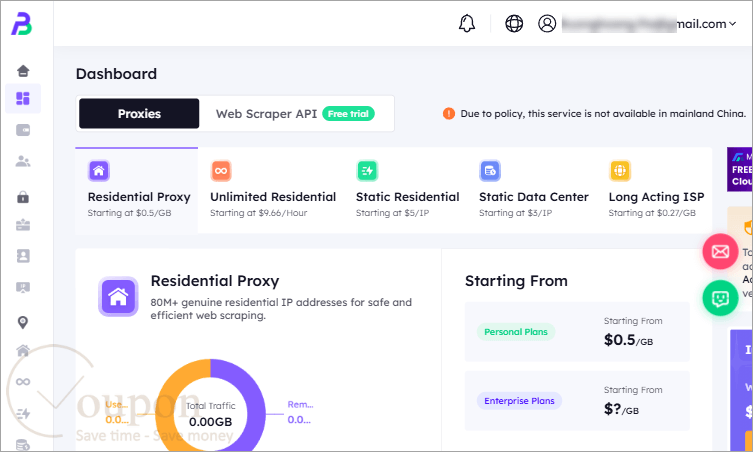Viewport: 753px width, 452px height.
Task: Click the padlock icon in the sidebar
Action: pos(23,197)
